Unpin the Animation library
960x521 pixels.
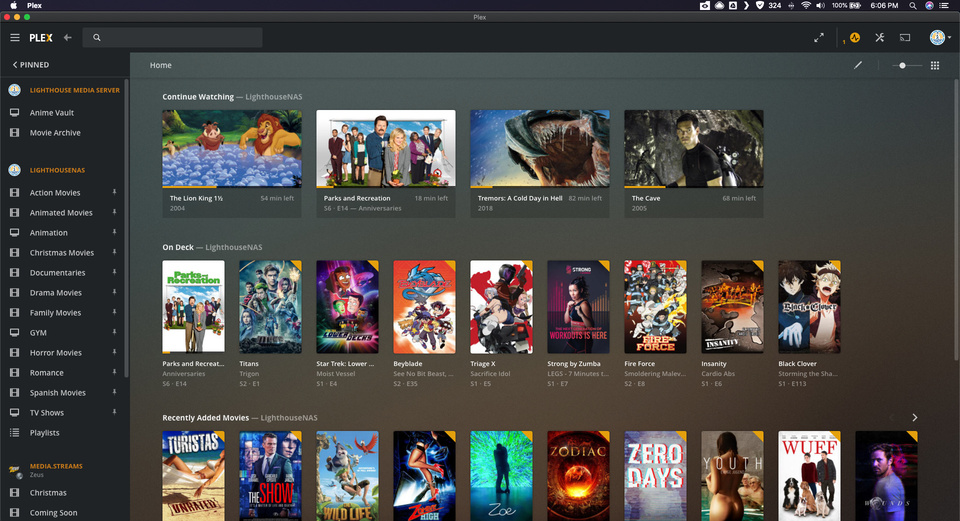coord(114,233)
